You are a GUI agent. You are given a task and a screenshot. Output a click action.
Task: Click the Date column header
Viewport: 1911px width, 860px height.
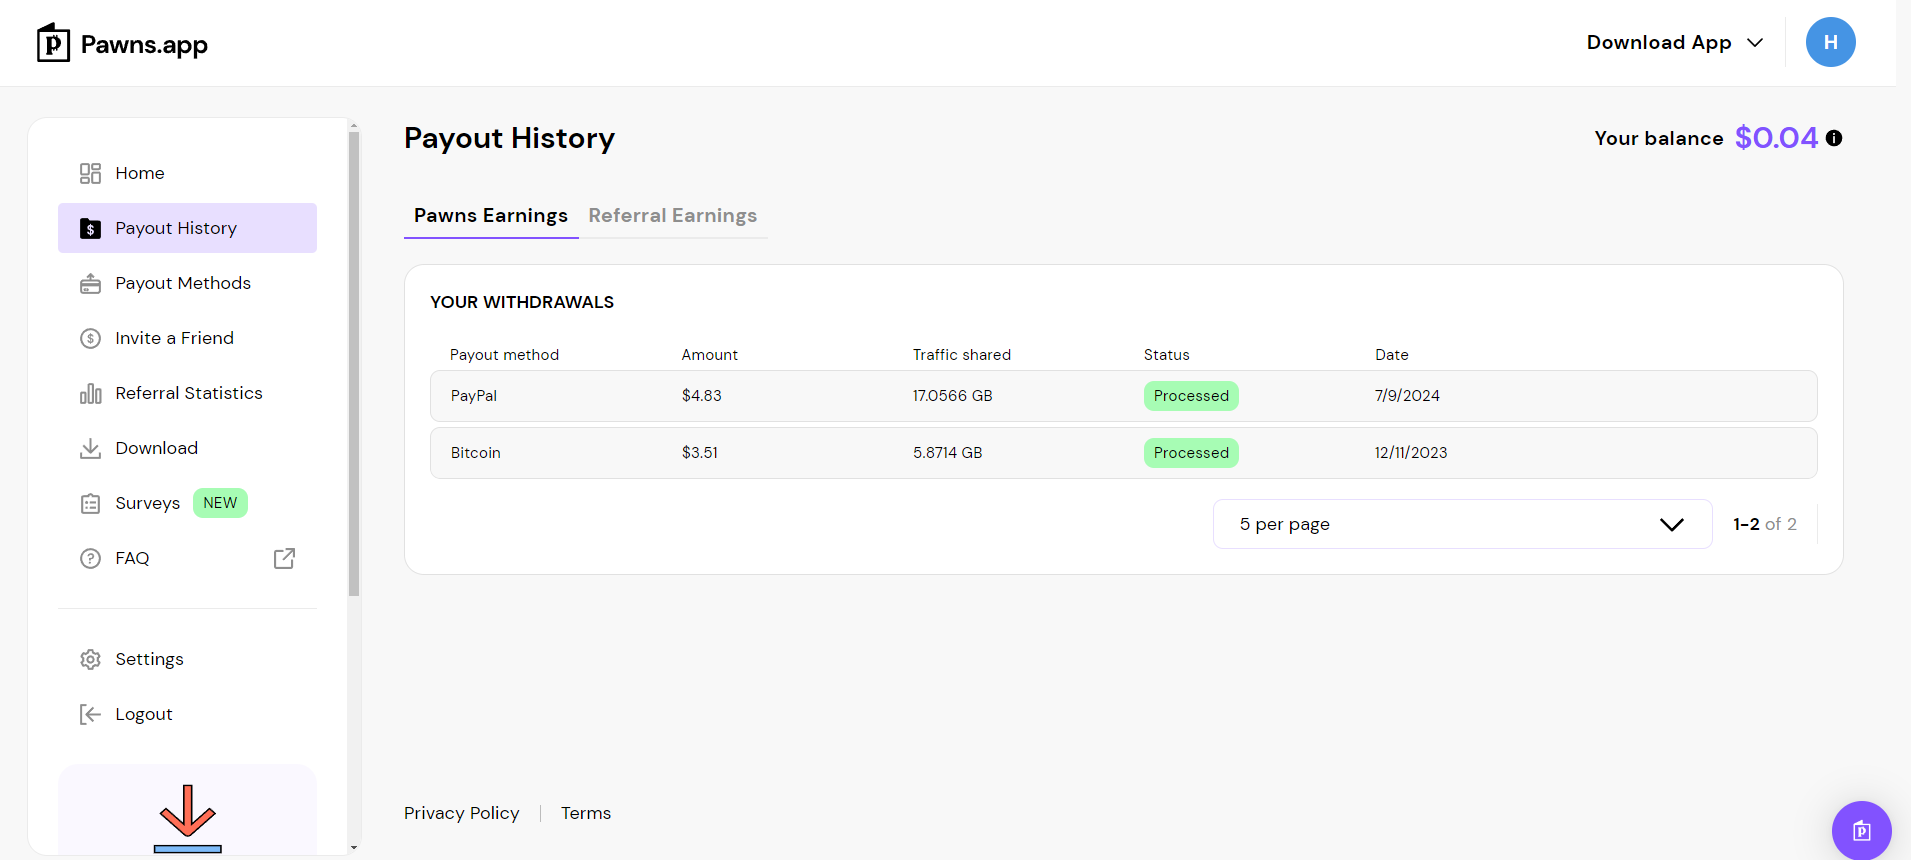(x=1392, y=355)
